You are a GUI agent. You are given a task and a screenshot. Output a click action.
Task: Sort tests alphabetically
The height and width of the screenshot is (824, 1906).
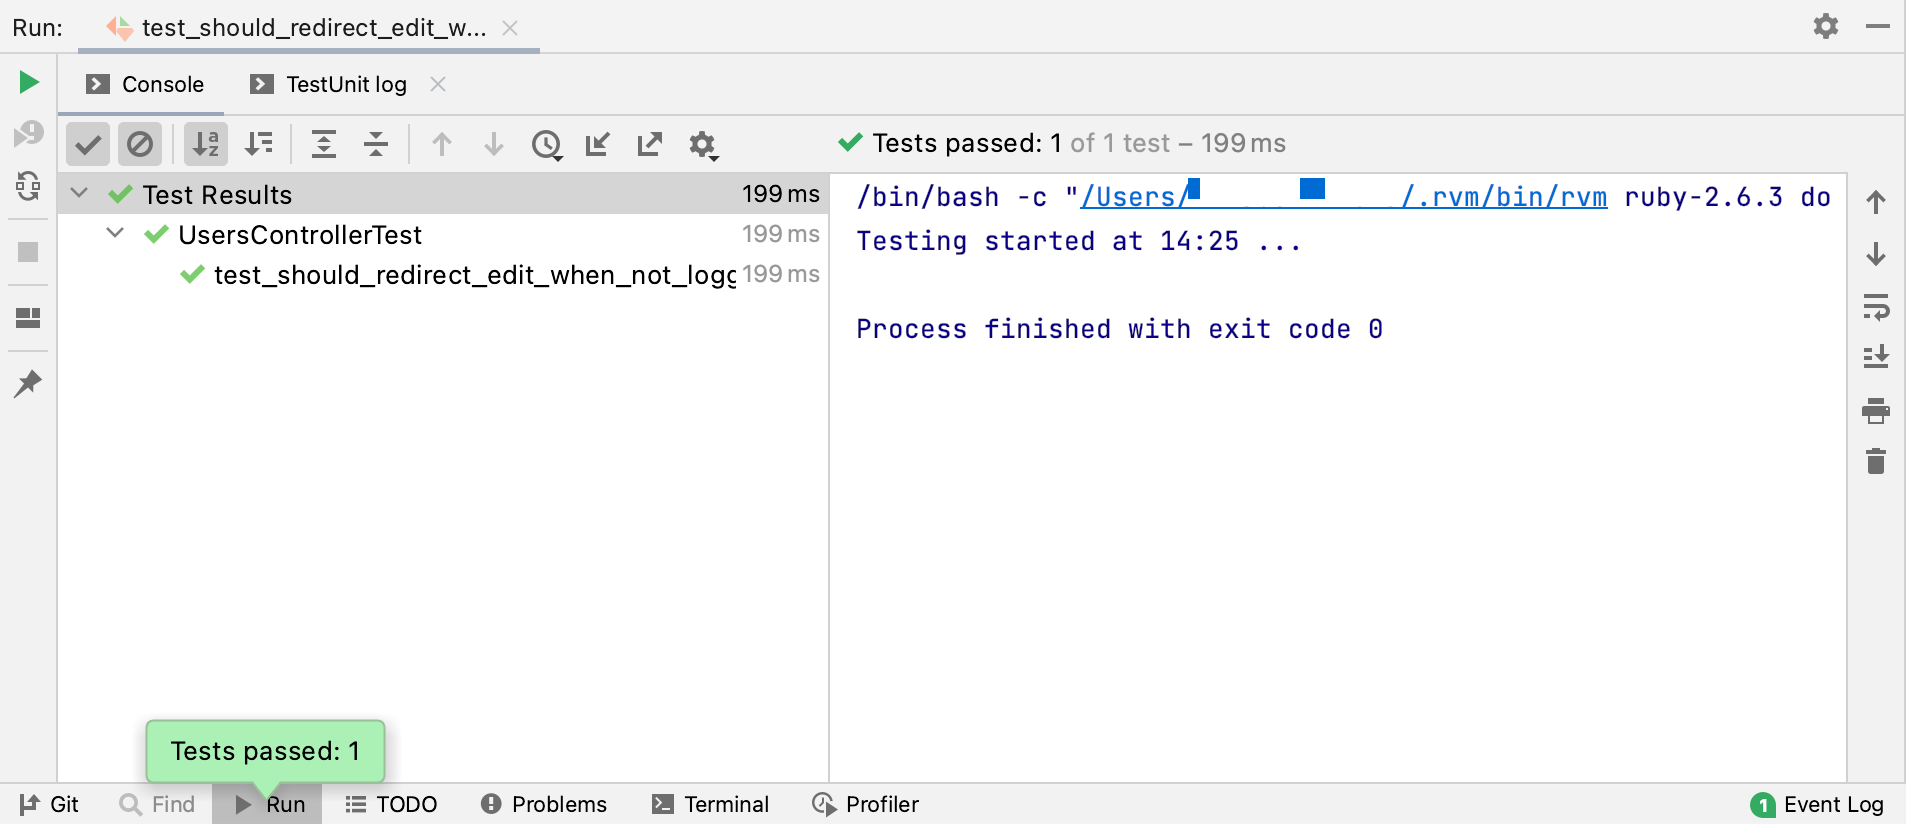(206, 145)
